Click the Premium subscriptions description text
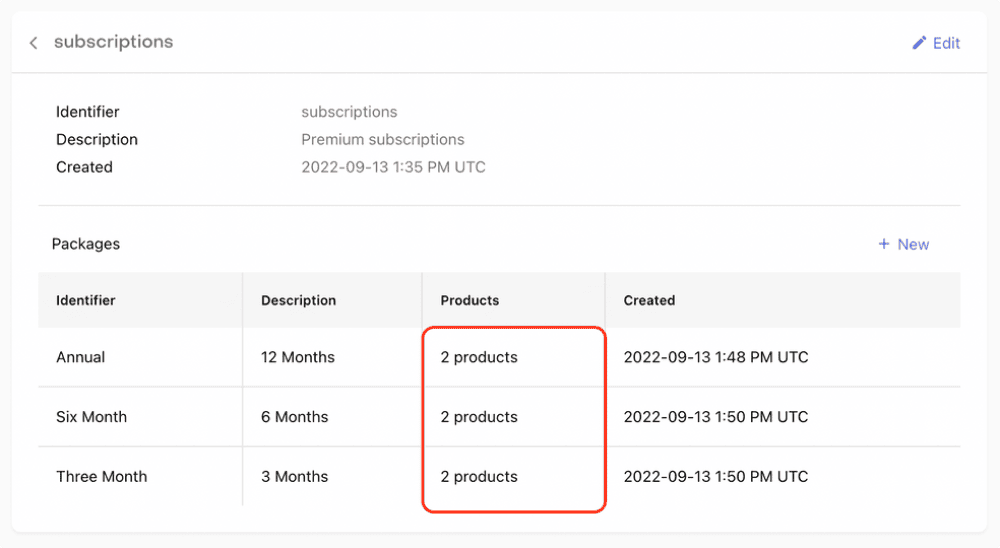1000x548 pixels. 382,140
